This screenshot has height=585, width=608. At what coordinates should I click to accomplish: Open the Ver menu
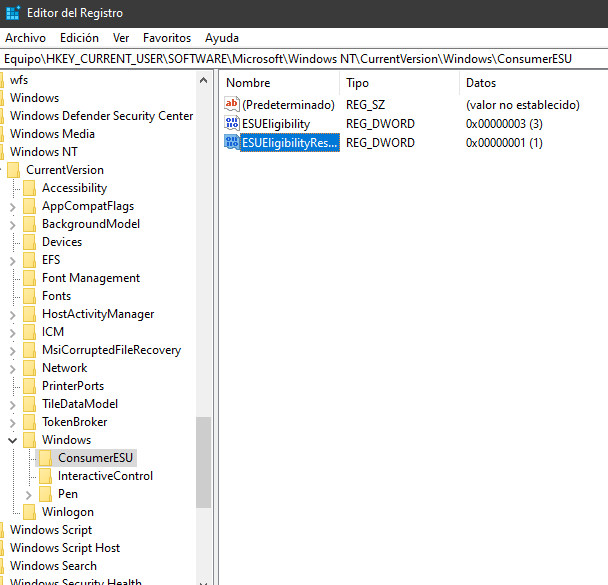(x=121, y=38)
